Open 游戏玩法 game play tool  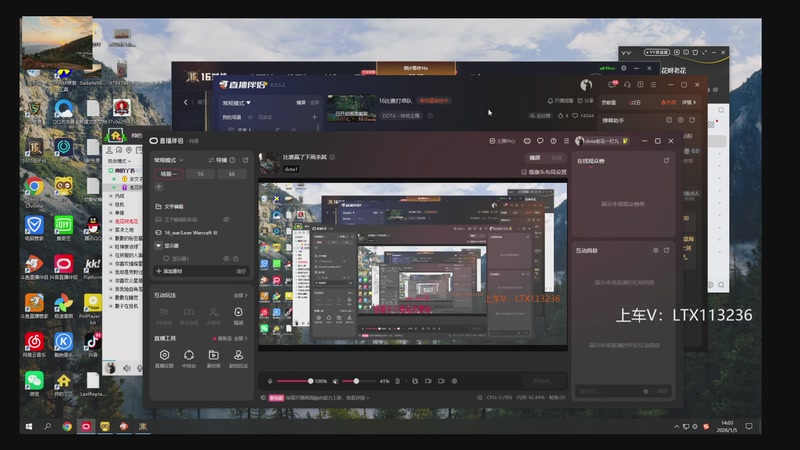238,358
